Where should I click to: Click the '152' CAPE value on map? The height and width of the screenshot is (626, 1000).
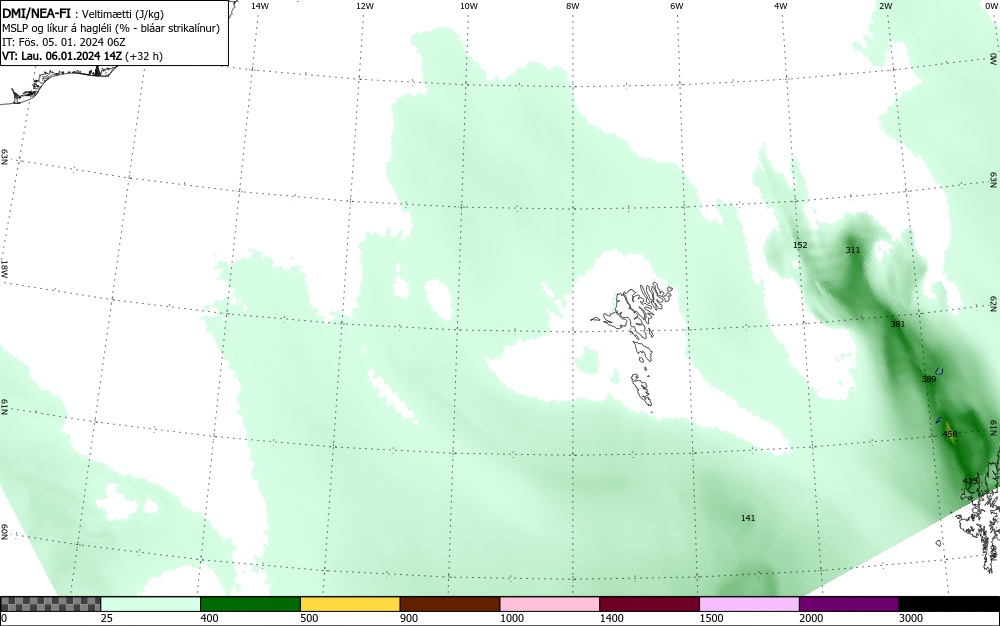(x=800, y=245)
